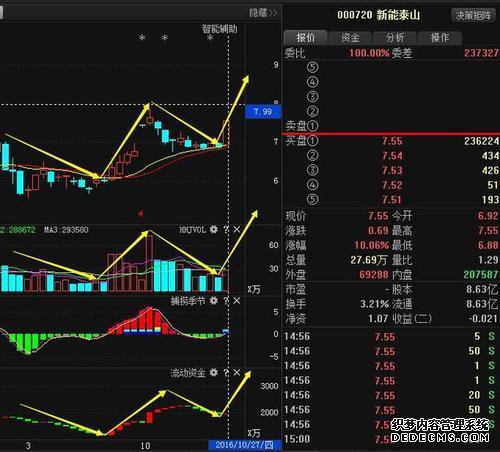
Task: Open the 分析 tab
Action: click(x=395, y=38)
